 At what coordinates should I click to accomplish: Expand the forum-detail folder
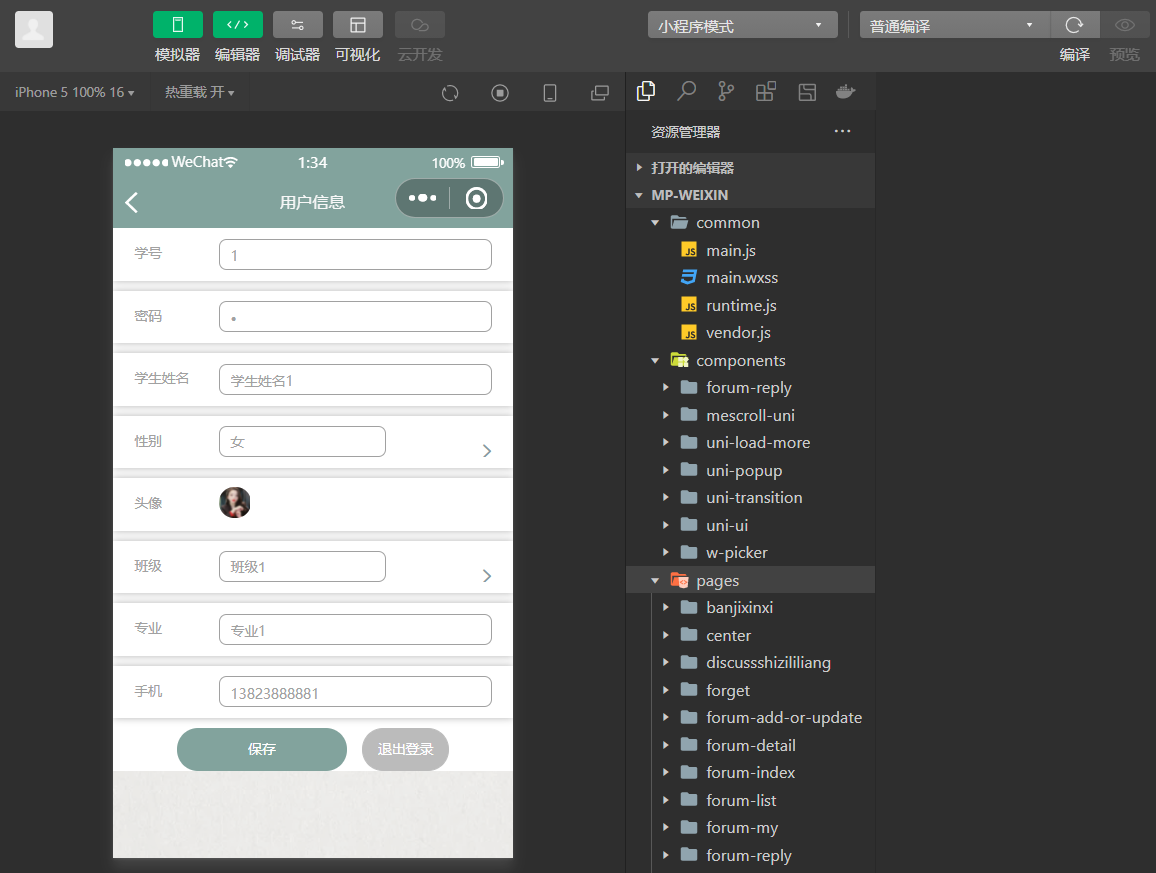tap(751, 745)
